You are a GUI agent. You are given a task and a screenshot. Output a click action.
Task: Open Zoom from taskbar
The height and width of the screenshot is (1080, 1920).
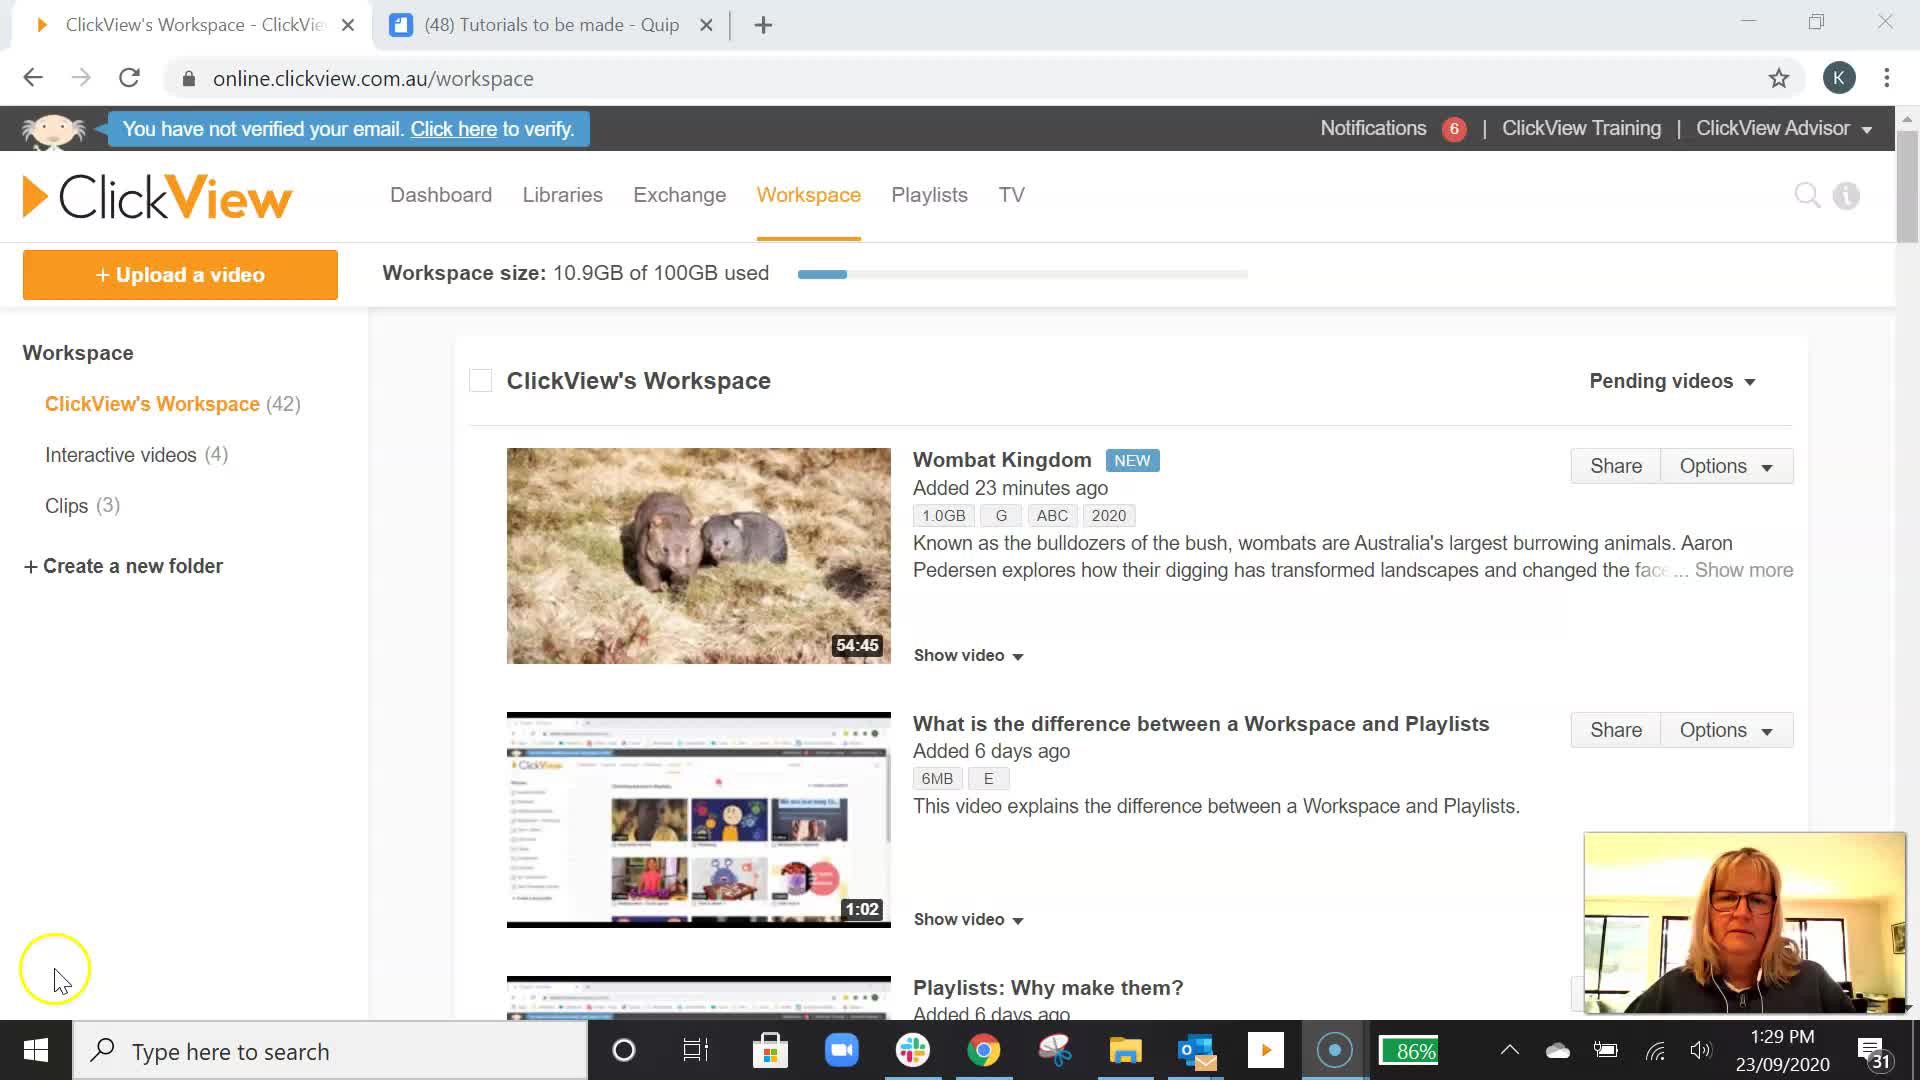(842, 1051)
